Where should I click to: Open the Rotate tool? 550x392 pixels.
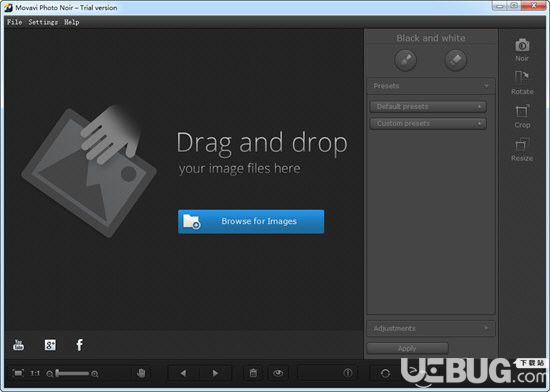coord(522,83)
